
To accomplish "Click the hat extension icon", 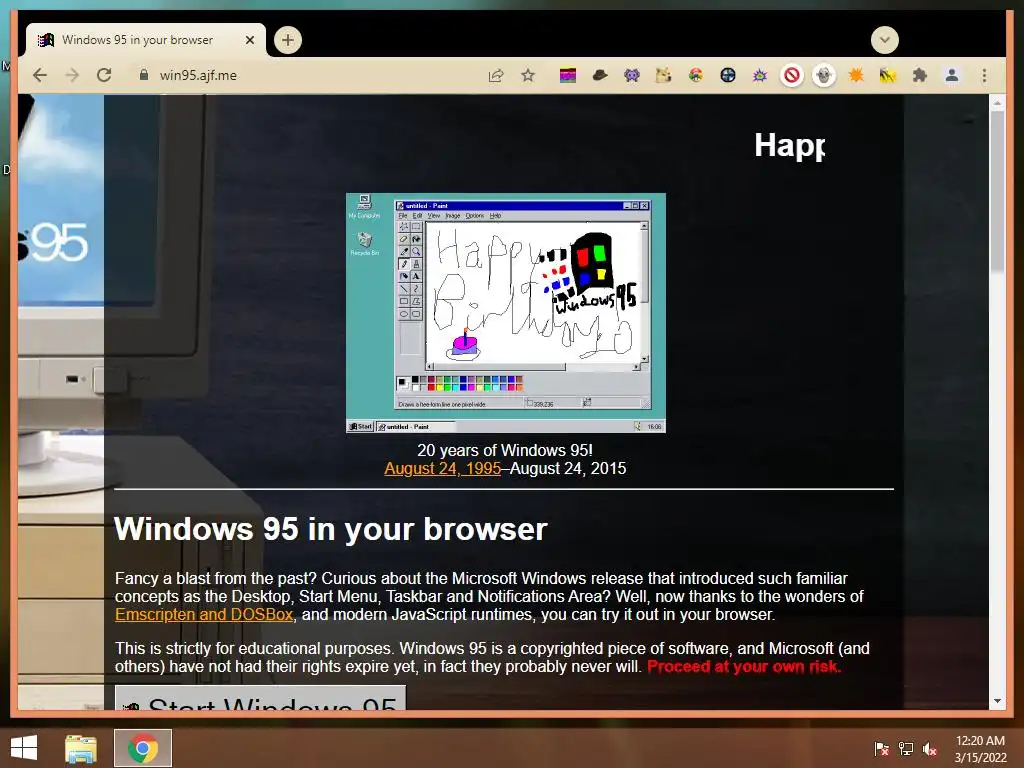I will [600, 76].
